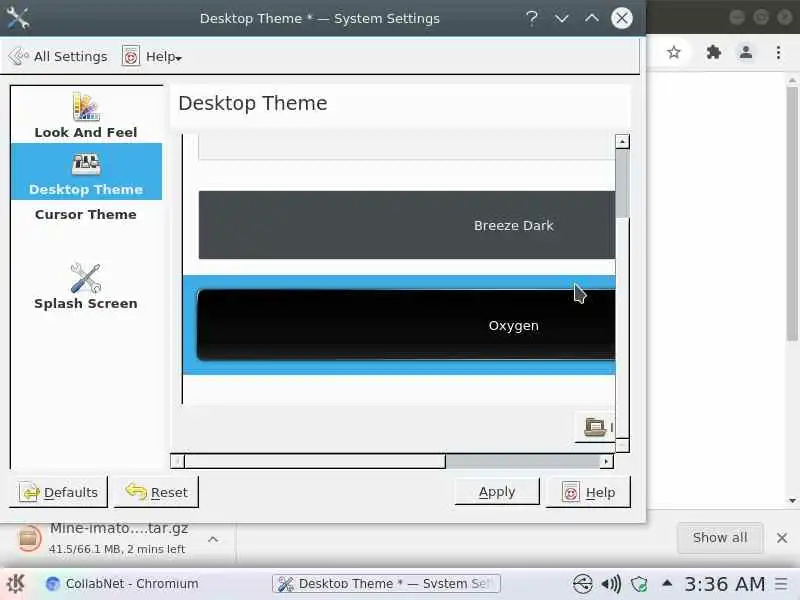Open the volume tray icon
This screenshot has height=600, width=800.
611,583
